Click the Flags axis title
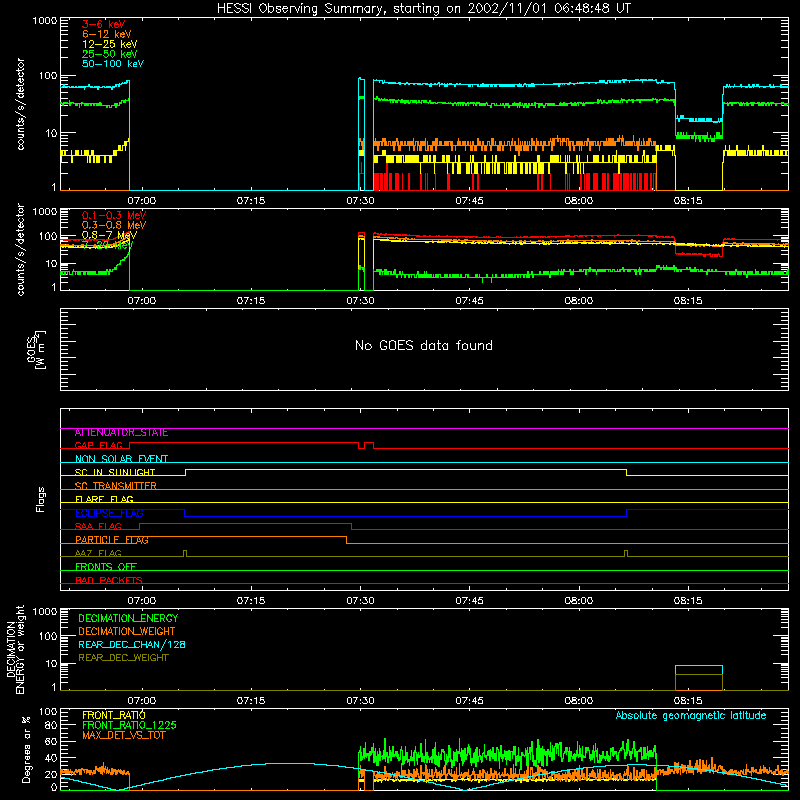 point(41,499)
